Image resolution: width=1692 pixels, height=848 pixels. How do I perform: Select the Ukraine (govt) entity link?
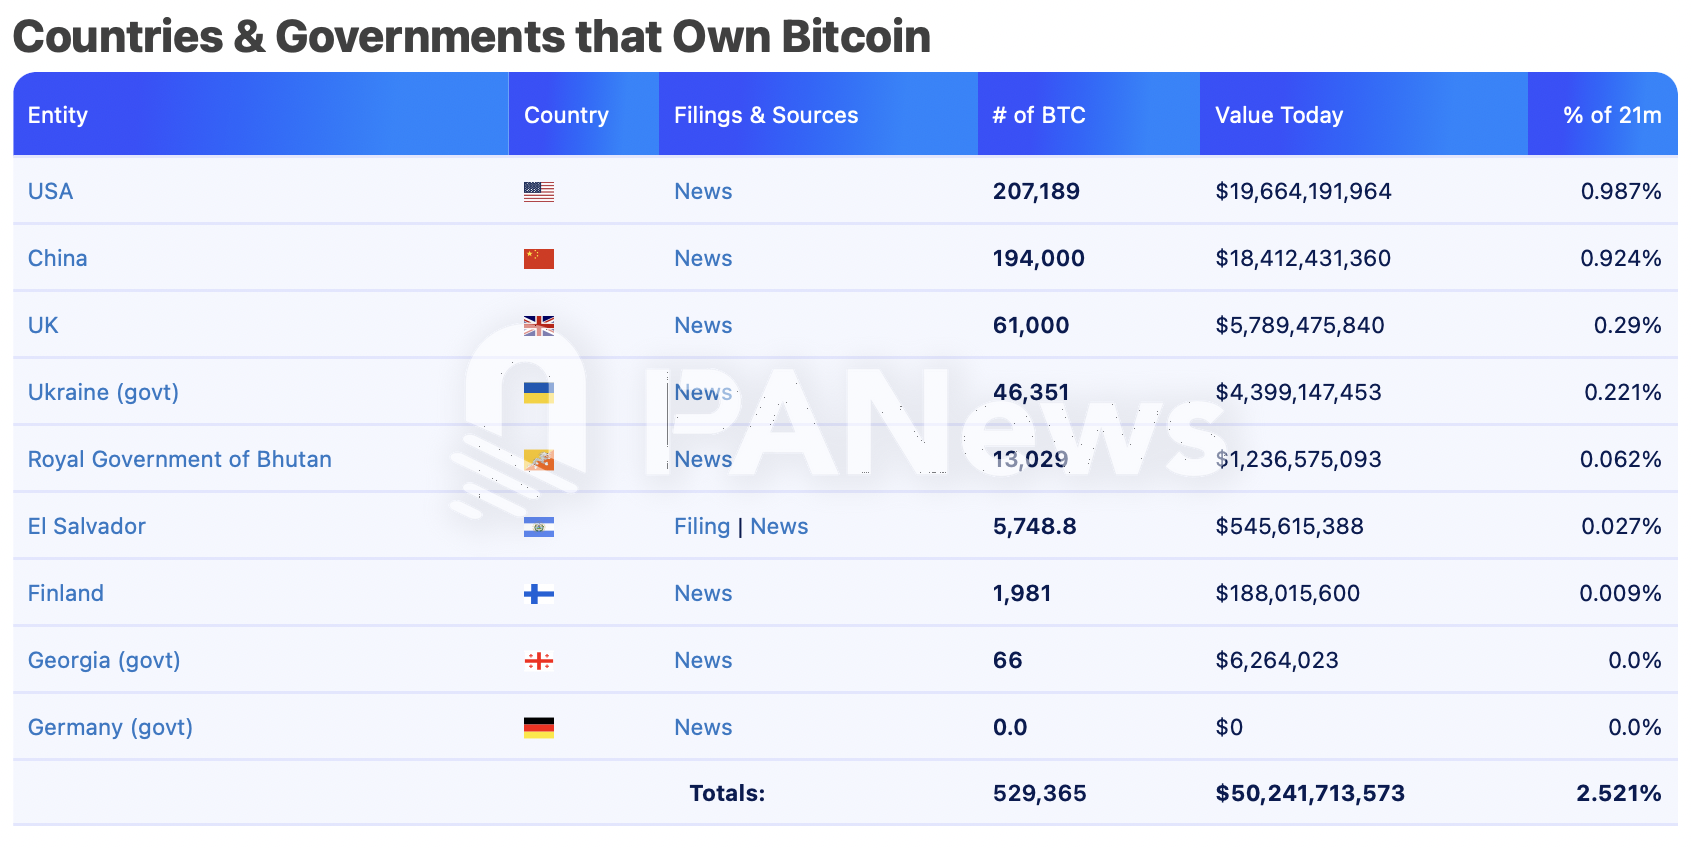103,392
